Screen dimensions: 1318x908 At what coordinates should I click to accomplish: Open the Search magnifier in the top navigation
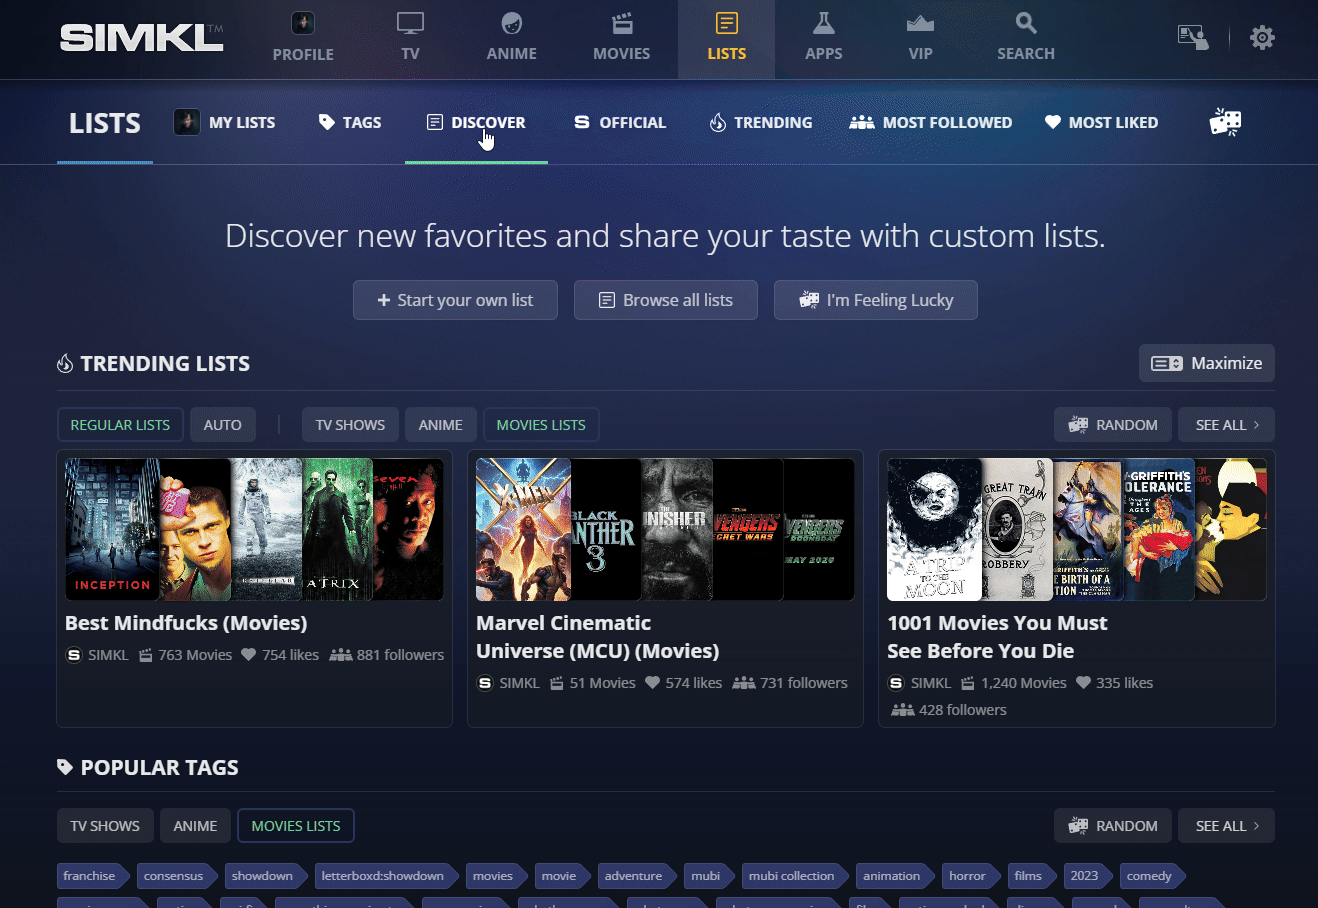click(x=1025, y=38)
